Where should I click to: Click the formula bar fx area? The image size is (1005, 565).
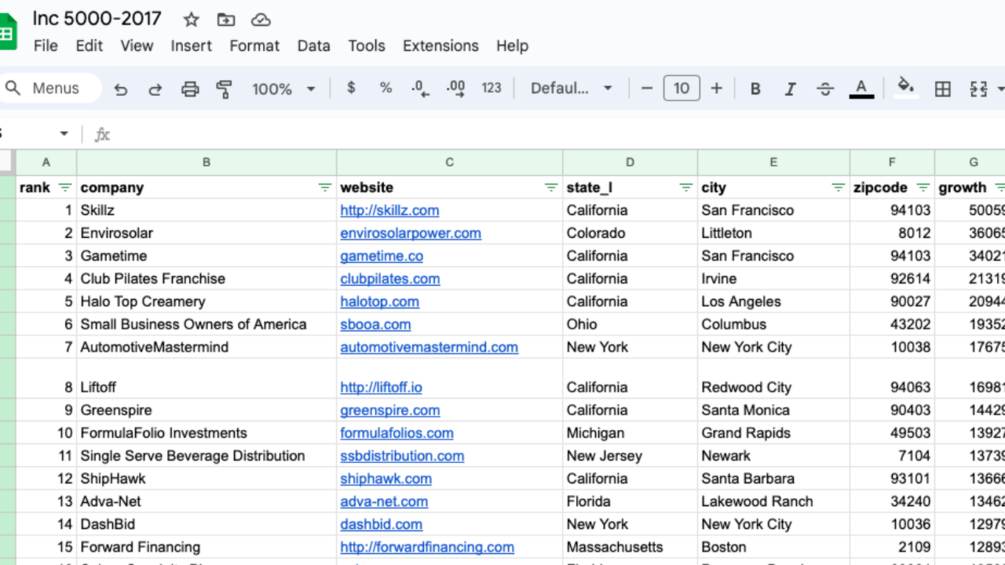(103, 134)
